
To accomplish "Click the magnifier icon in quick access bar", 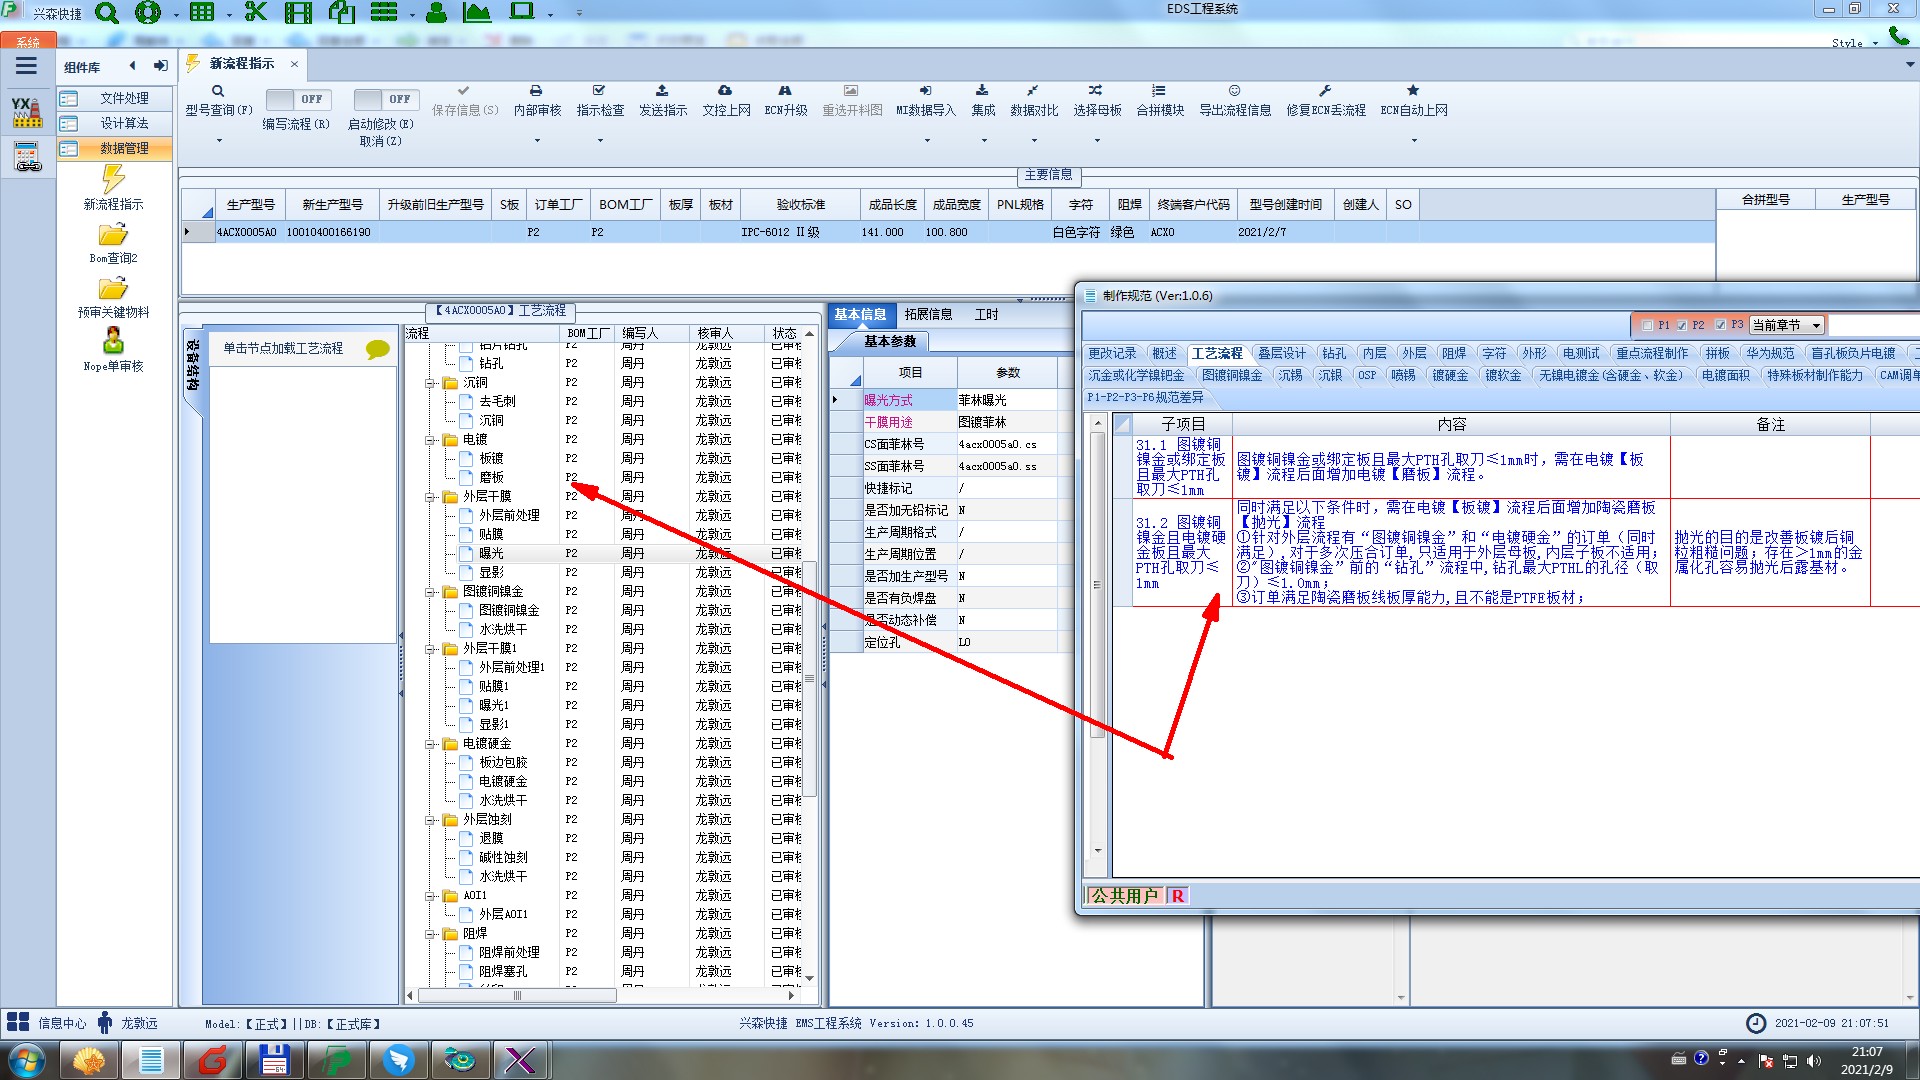I will [106, 13].
